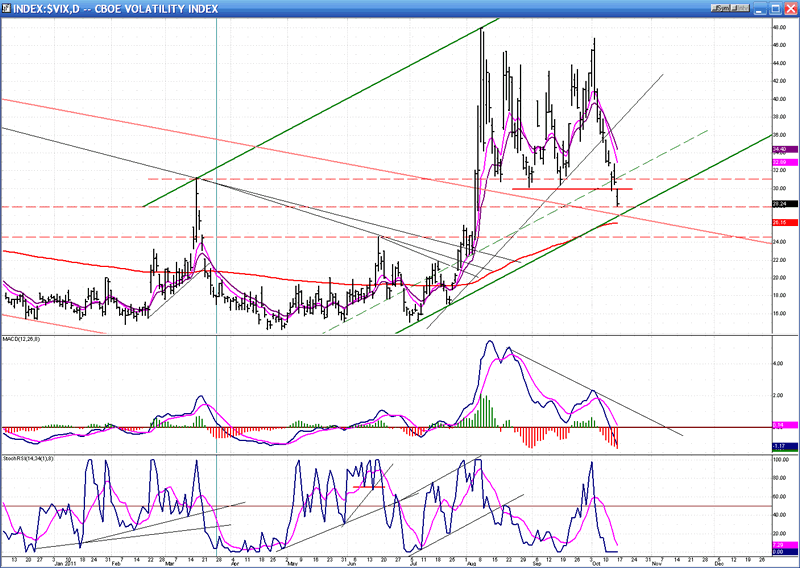Click the magenta 0.54 MACD value label
Screen dimensions: 800x568
click(785, 425)
